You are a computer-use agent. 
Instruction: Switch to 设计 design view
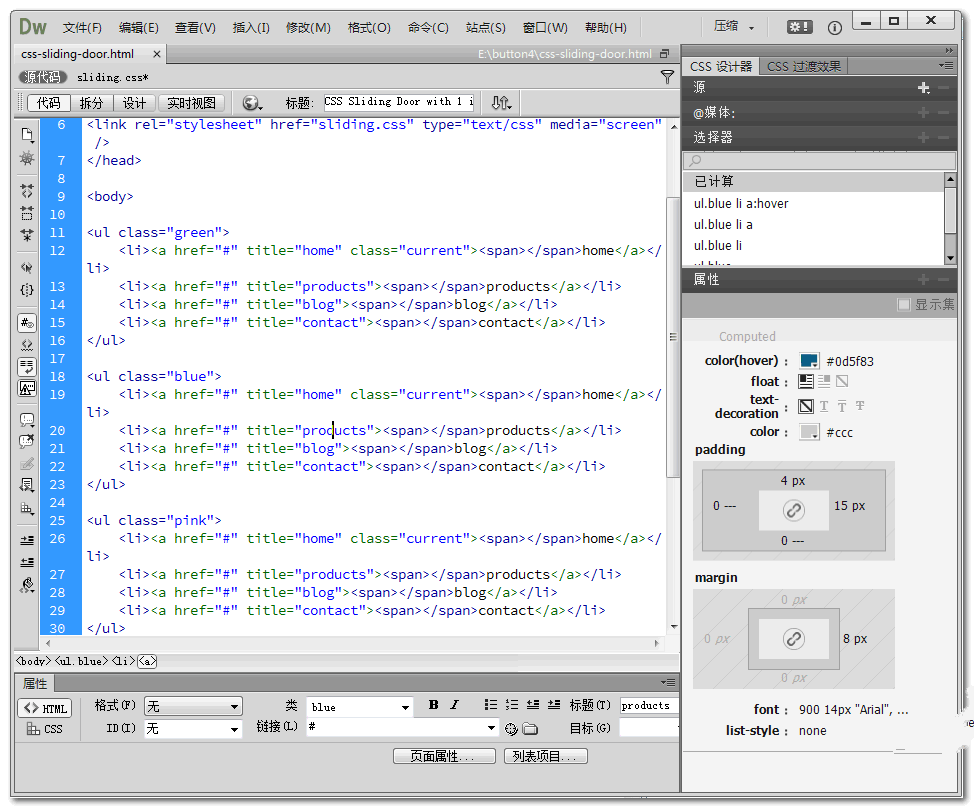coord(134,103)
